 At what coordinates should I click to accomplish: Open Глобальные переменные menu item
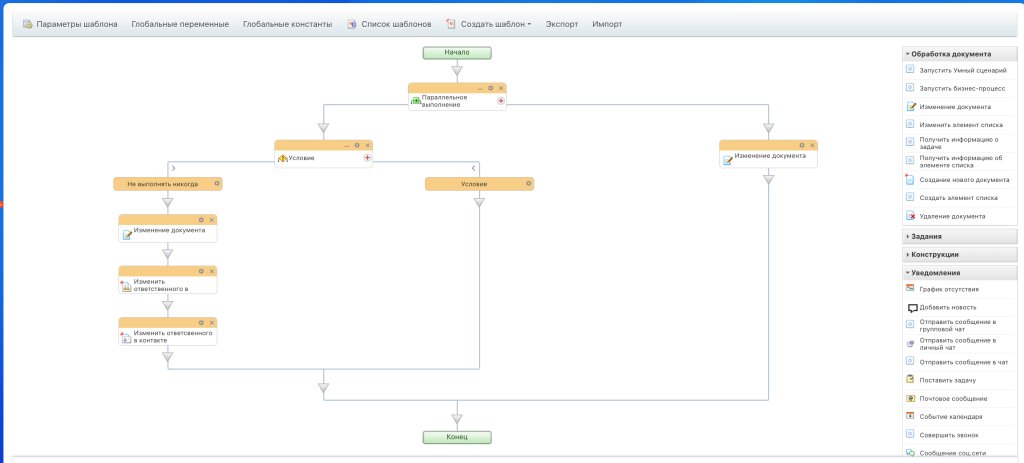180,24
